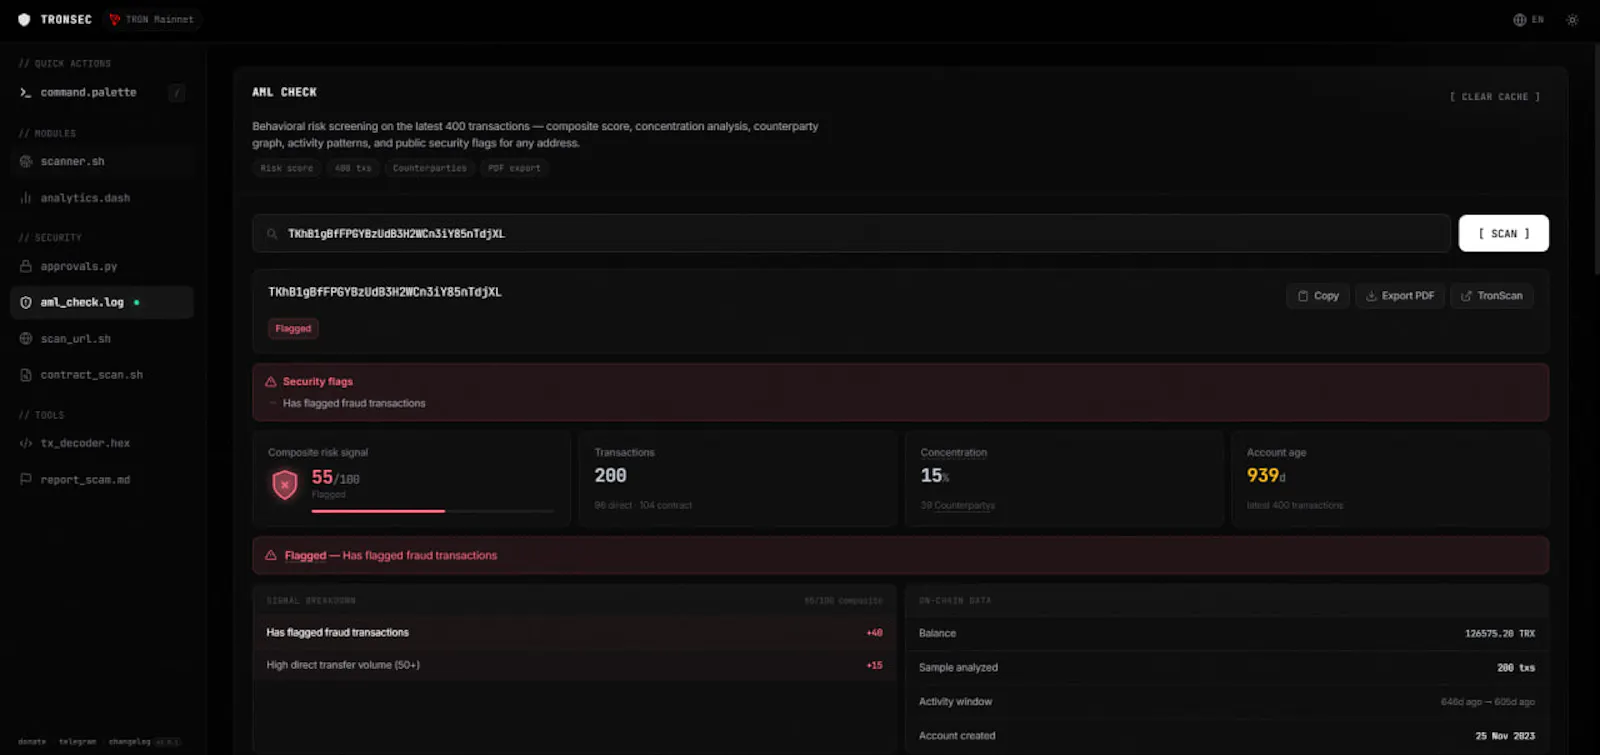Open approvals.py security page
This screenshot has width=1600, height=755.
[x=102, y=266]
